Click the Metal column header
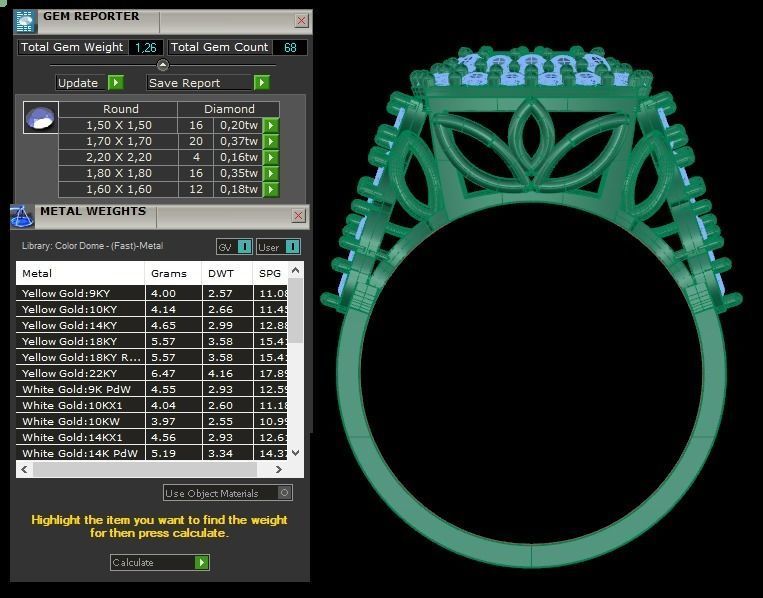 coord(80,273)
